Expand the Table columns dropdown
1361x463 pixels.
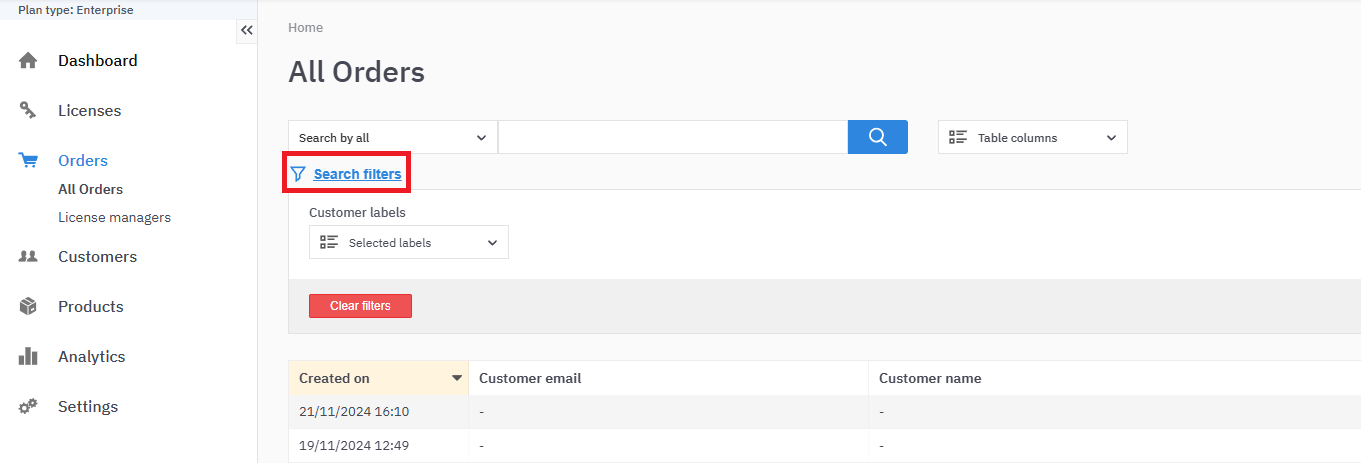1032,138
